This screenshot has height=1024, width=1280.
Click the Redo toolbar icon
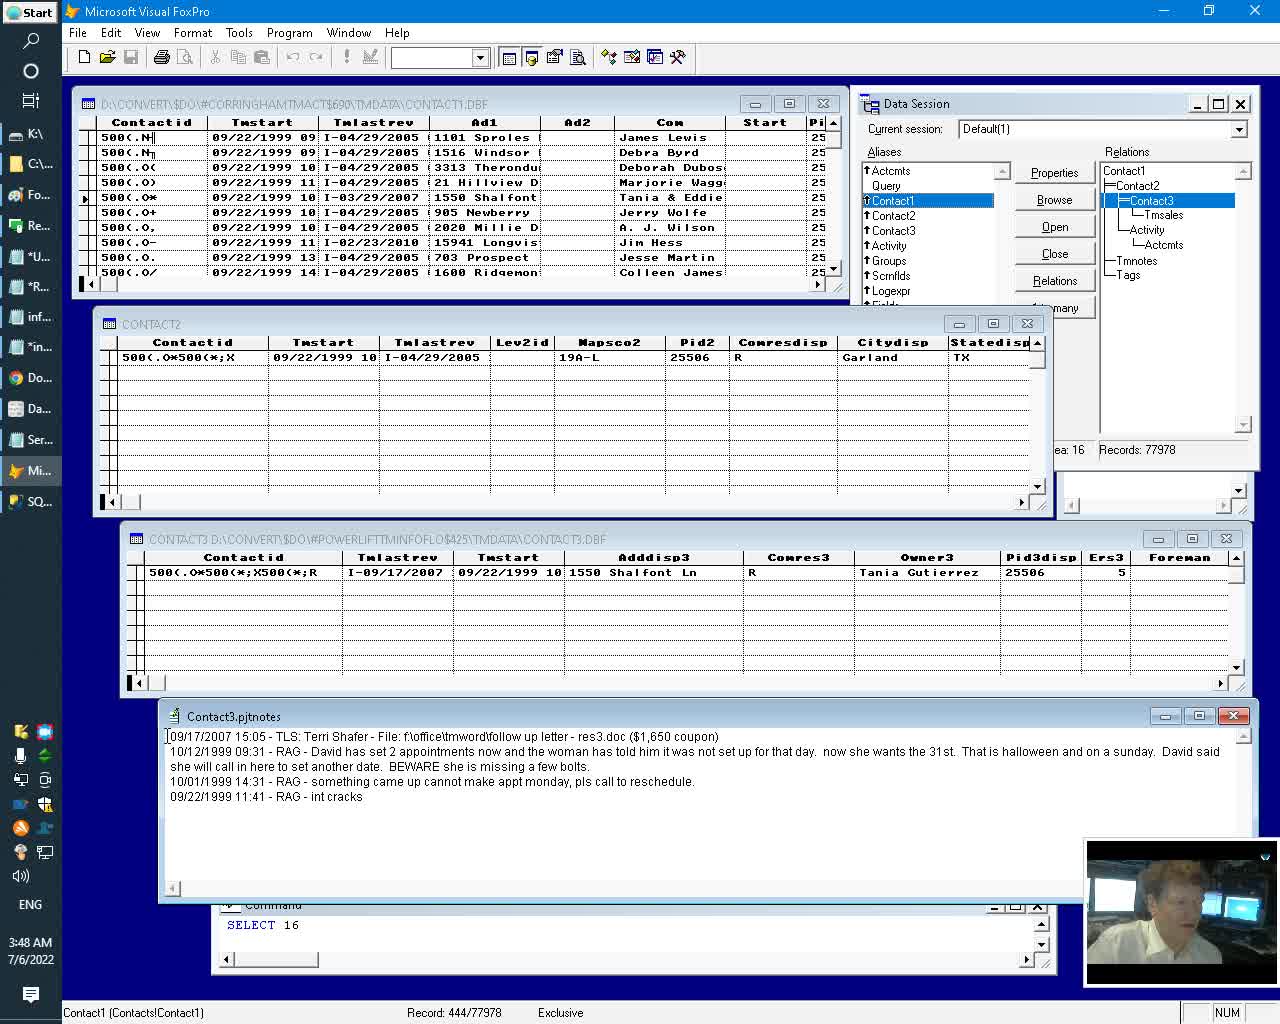pos(316,58)
